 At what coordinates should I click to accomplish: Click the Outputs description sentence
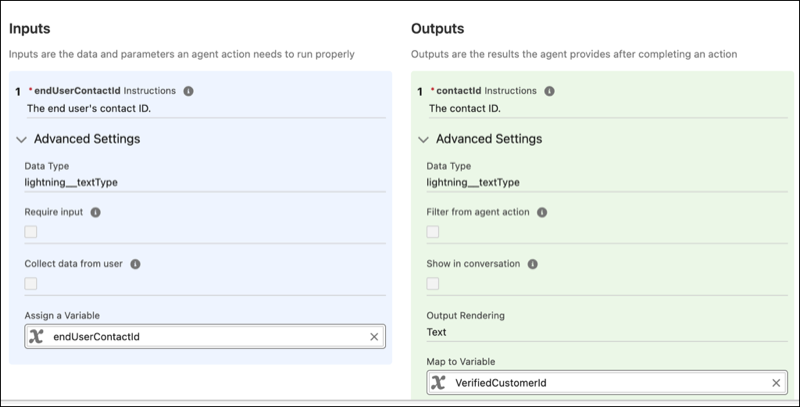tap(574, 54)
